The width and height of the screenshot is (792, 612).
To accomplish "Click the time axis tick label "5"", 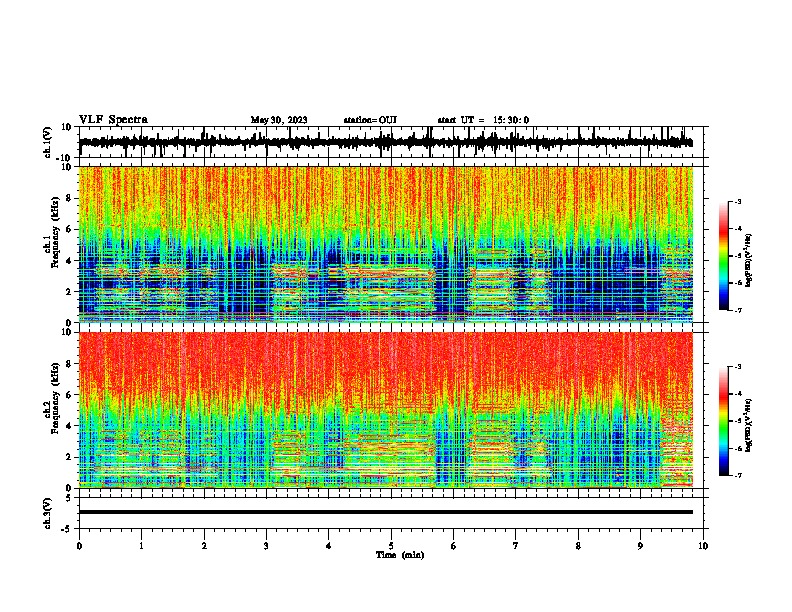I will tap(391, 546).
